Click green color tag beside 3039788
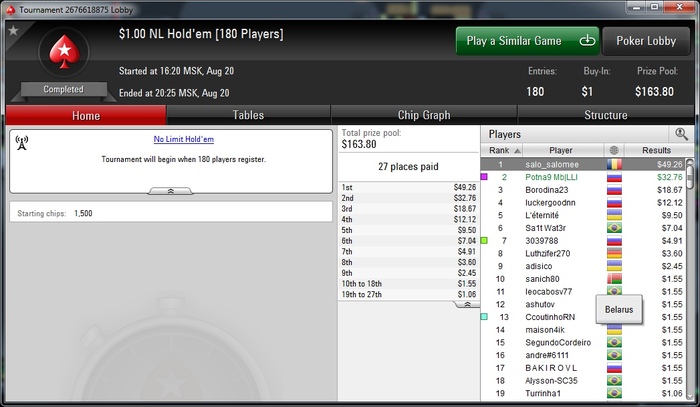 (x=484, y=241)
